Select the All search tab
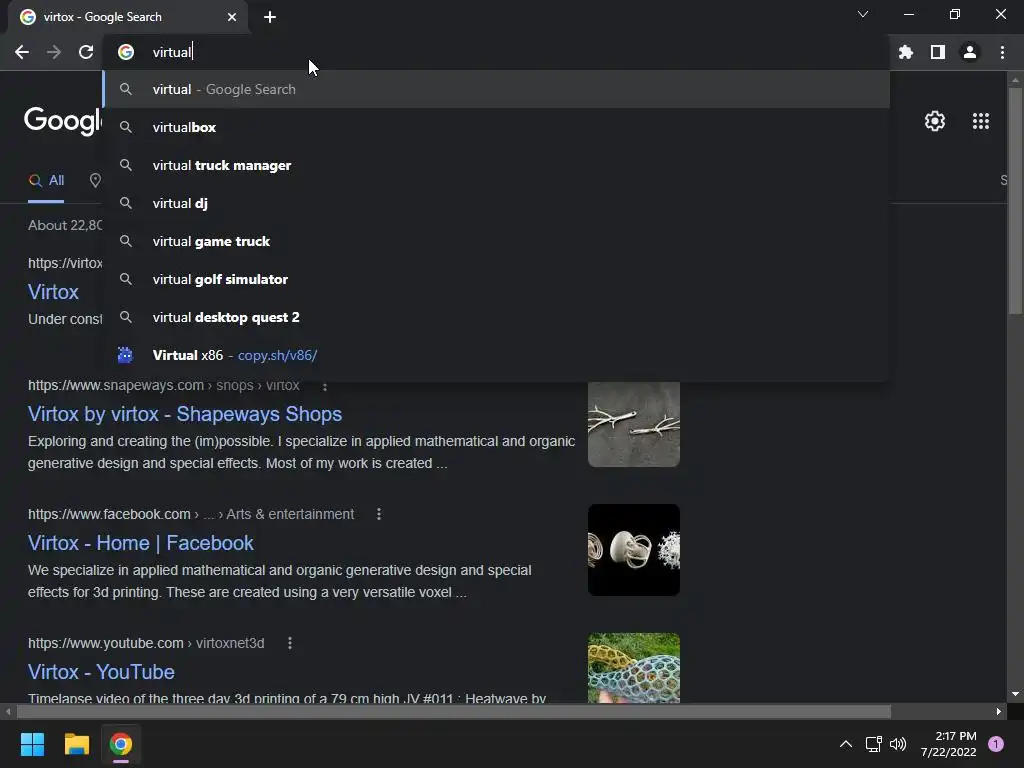The width and height of the screenshot is (1024, 768). pyautogui.click(x=46, y=181)
